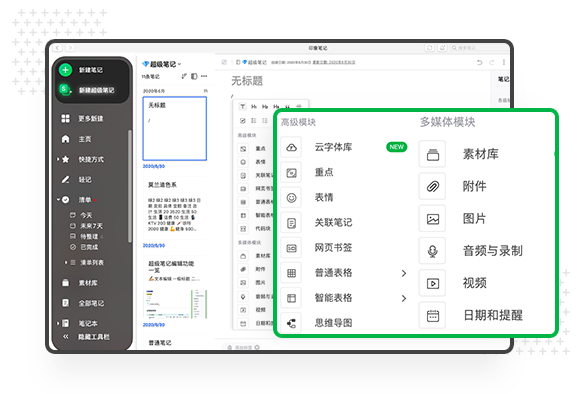Choose the 音频与录制 microphone icon

[x=432, y=251]
